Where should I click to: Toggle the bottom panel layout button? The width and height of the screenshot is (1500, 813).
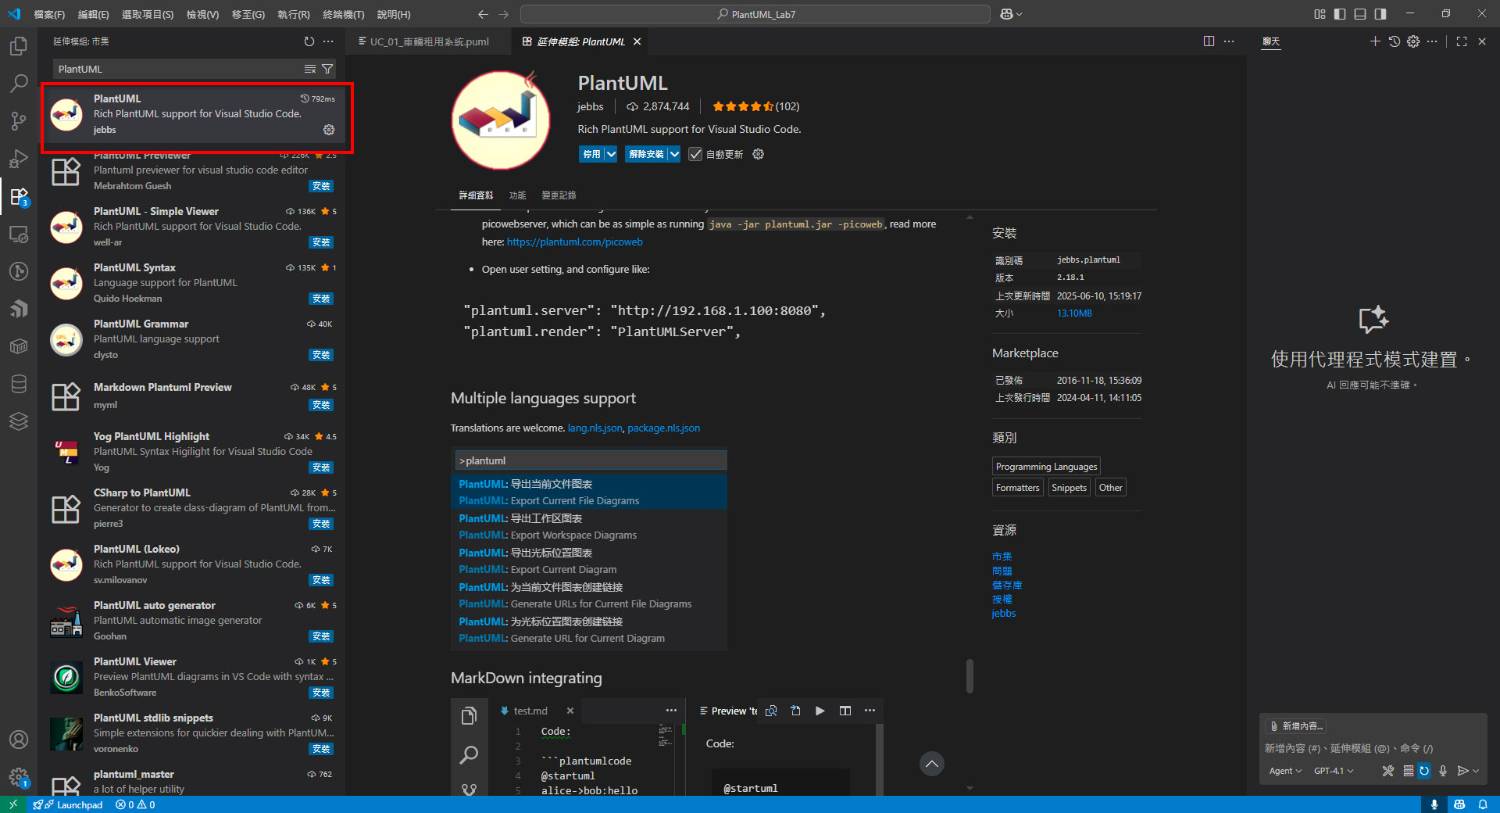(x=1360, y=14)
